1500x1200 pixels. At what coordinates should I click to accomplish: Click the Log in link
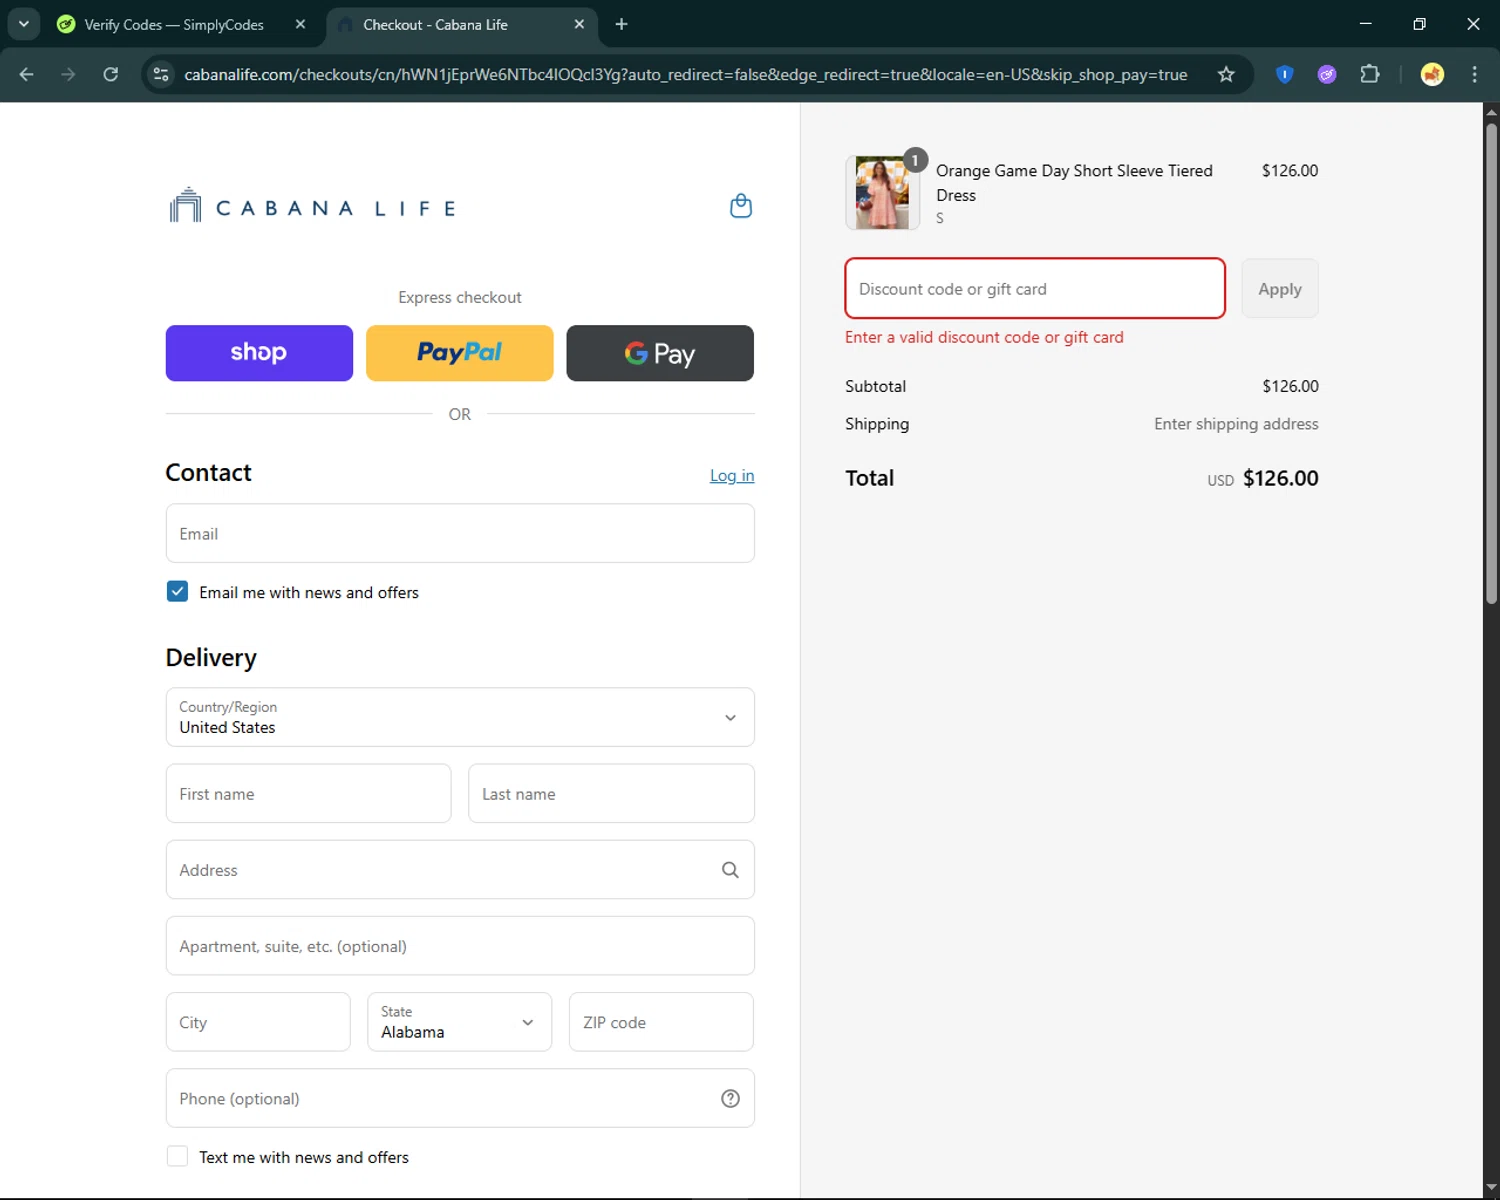732,475
